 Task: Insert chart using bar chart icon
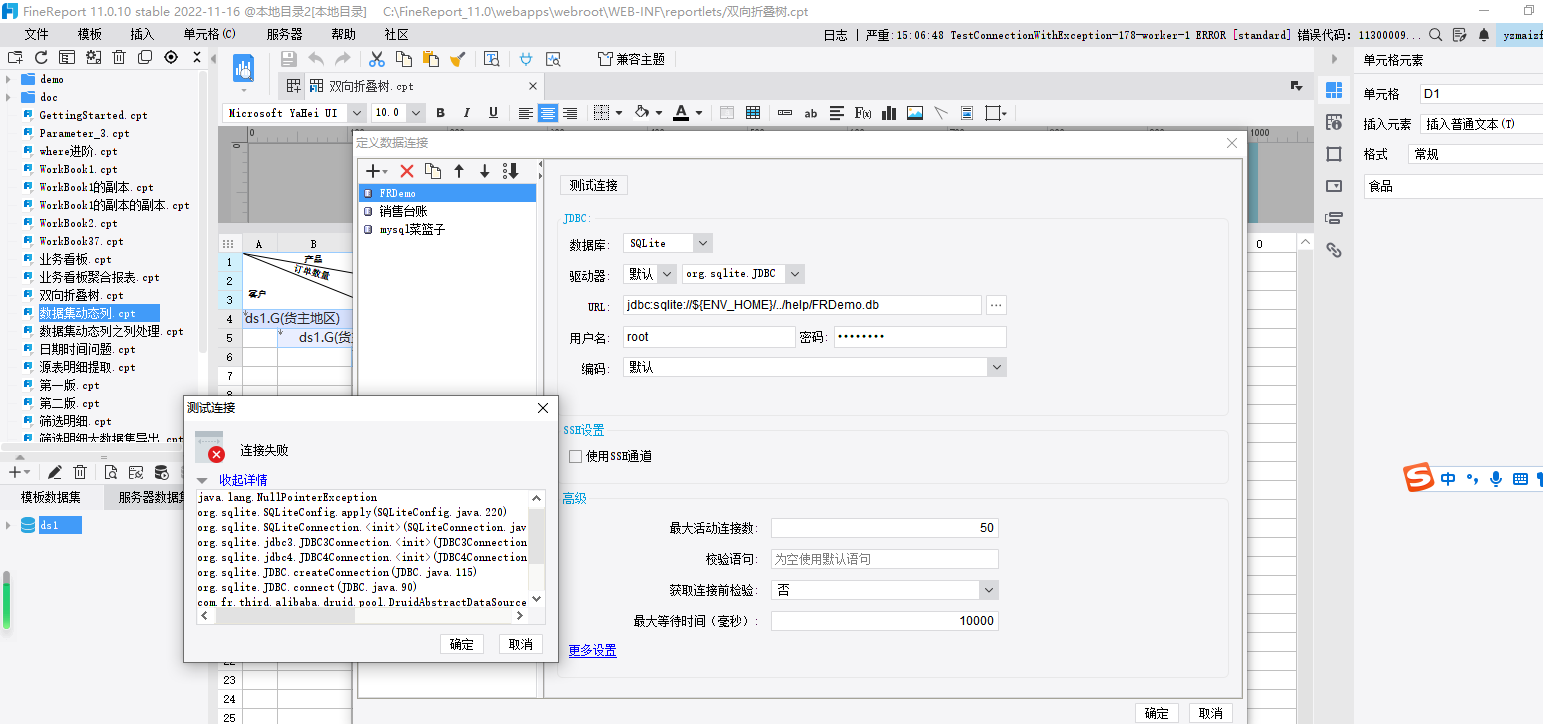889,113
